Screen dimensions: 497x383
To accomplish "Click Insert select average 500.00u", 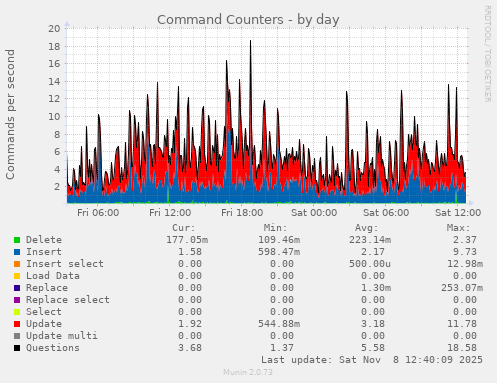I will click(x=370, y=264).
